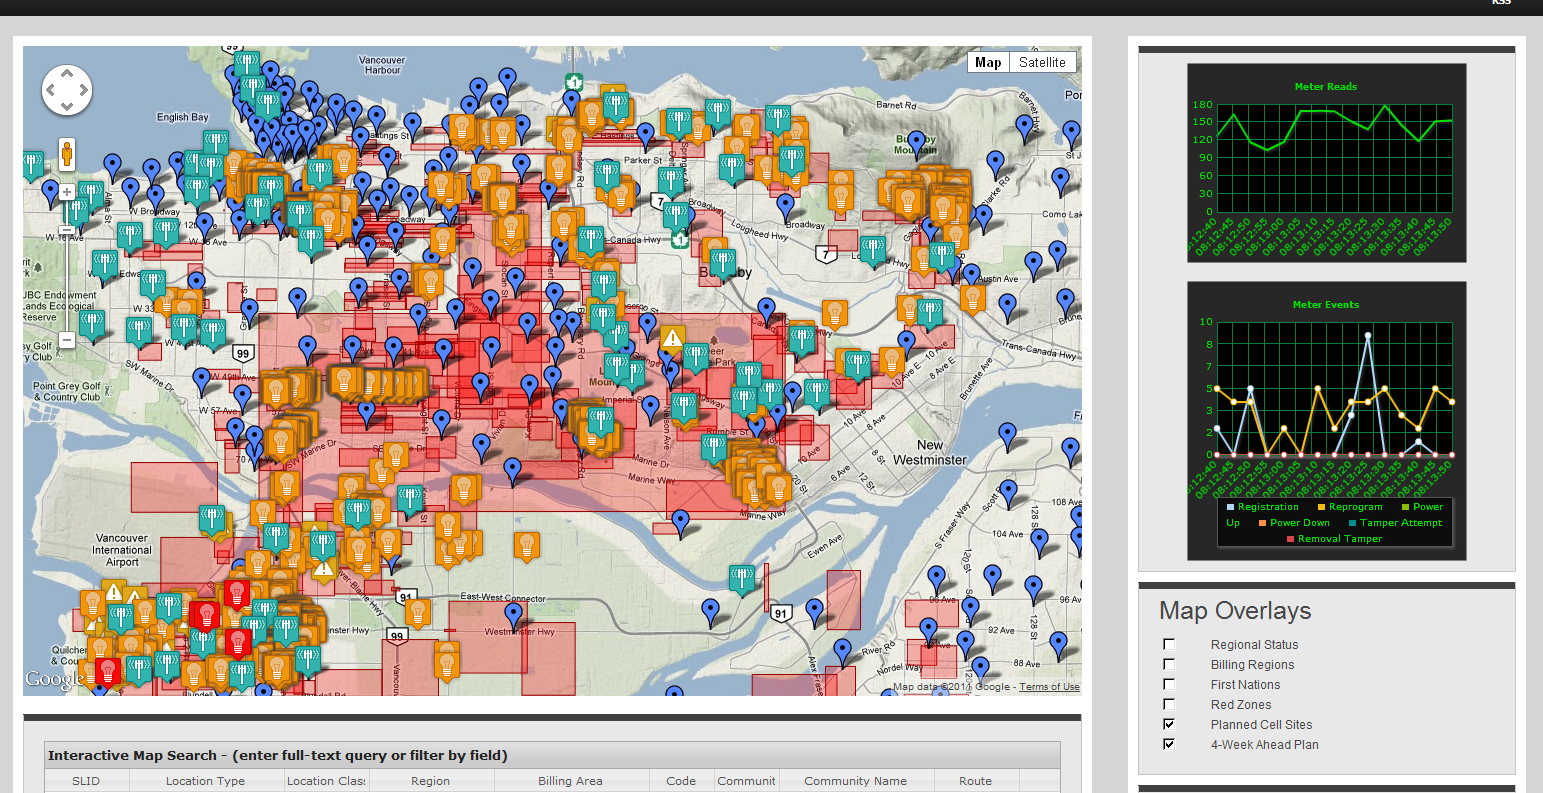Tick the First Nations overlay checkbox
The width and height of the screenshot is (1543, 793).
(1169, 685)
